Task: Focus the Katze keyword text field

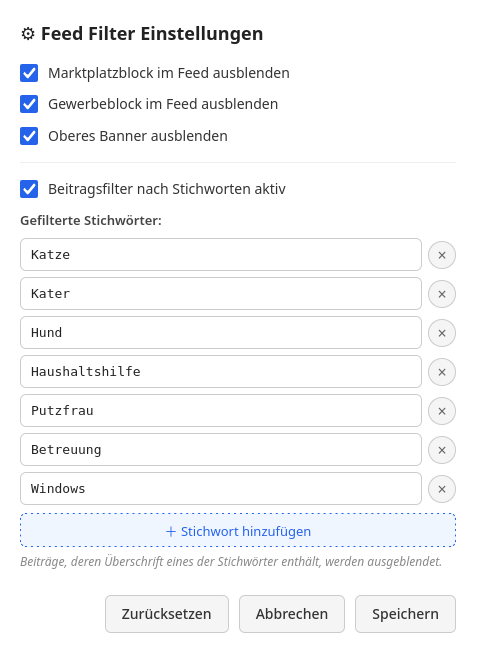Action: (x=221, y=255)
